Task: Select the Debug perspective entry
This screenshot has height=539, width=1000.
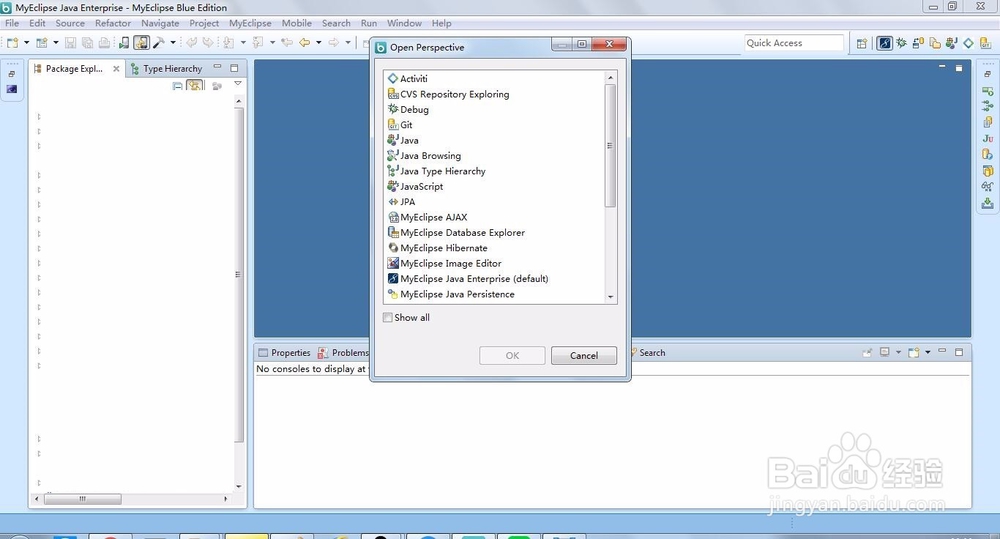Action: point(408,109)
